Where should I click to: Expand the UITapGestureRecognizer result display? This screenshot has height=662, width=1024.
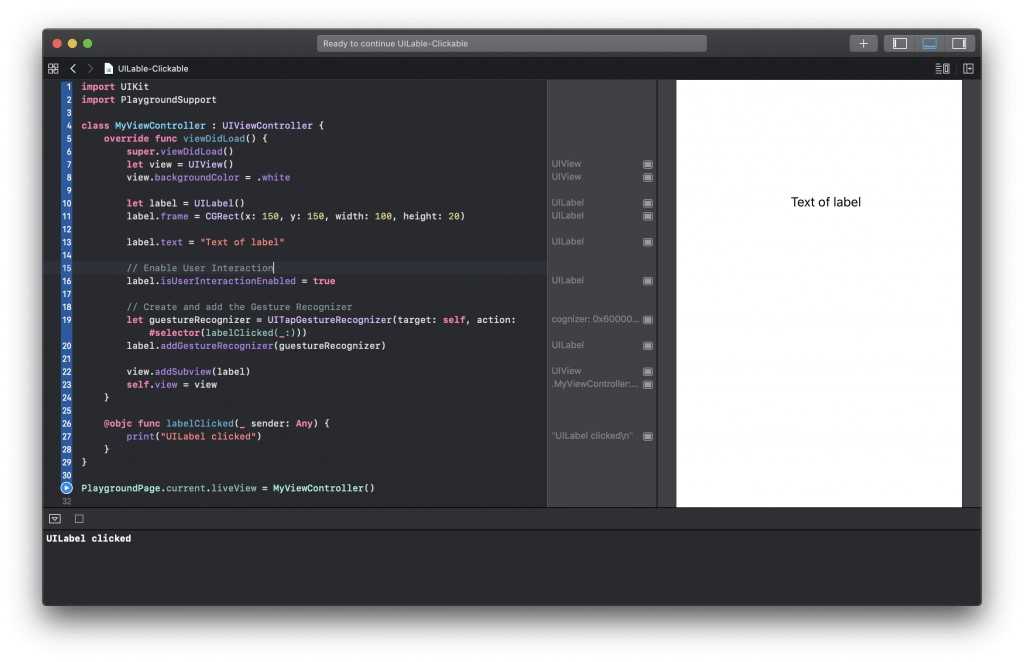coord(647,318)
